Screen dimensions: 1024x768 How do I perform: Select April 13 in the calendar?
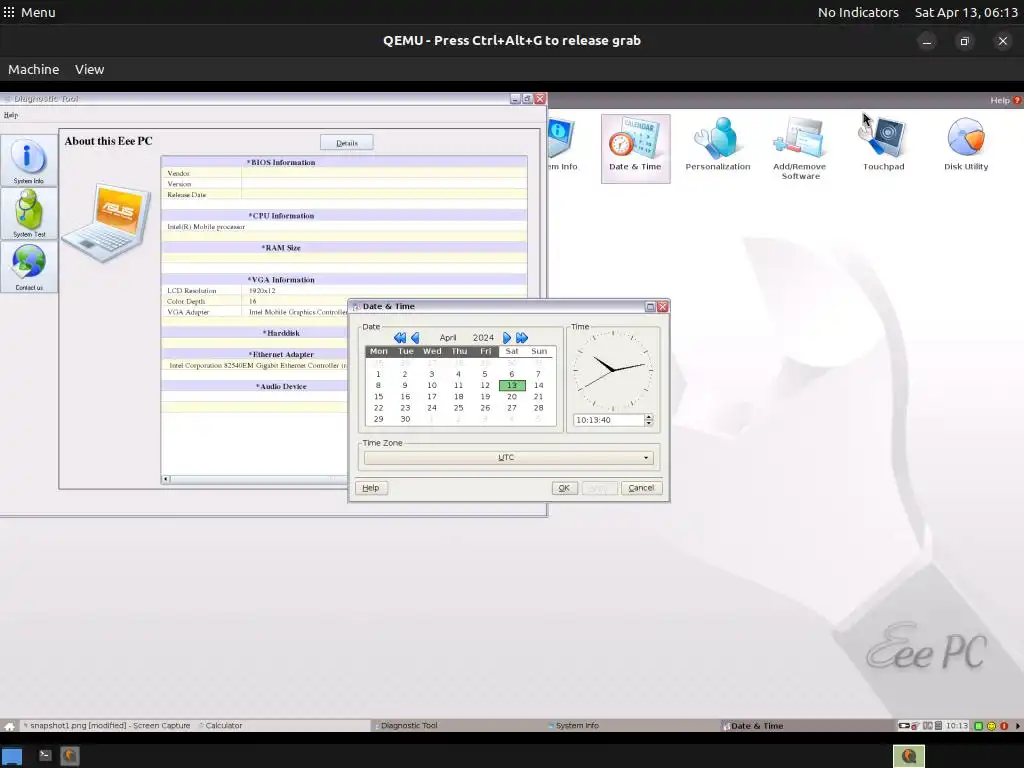tap(512, 385)
